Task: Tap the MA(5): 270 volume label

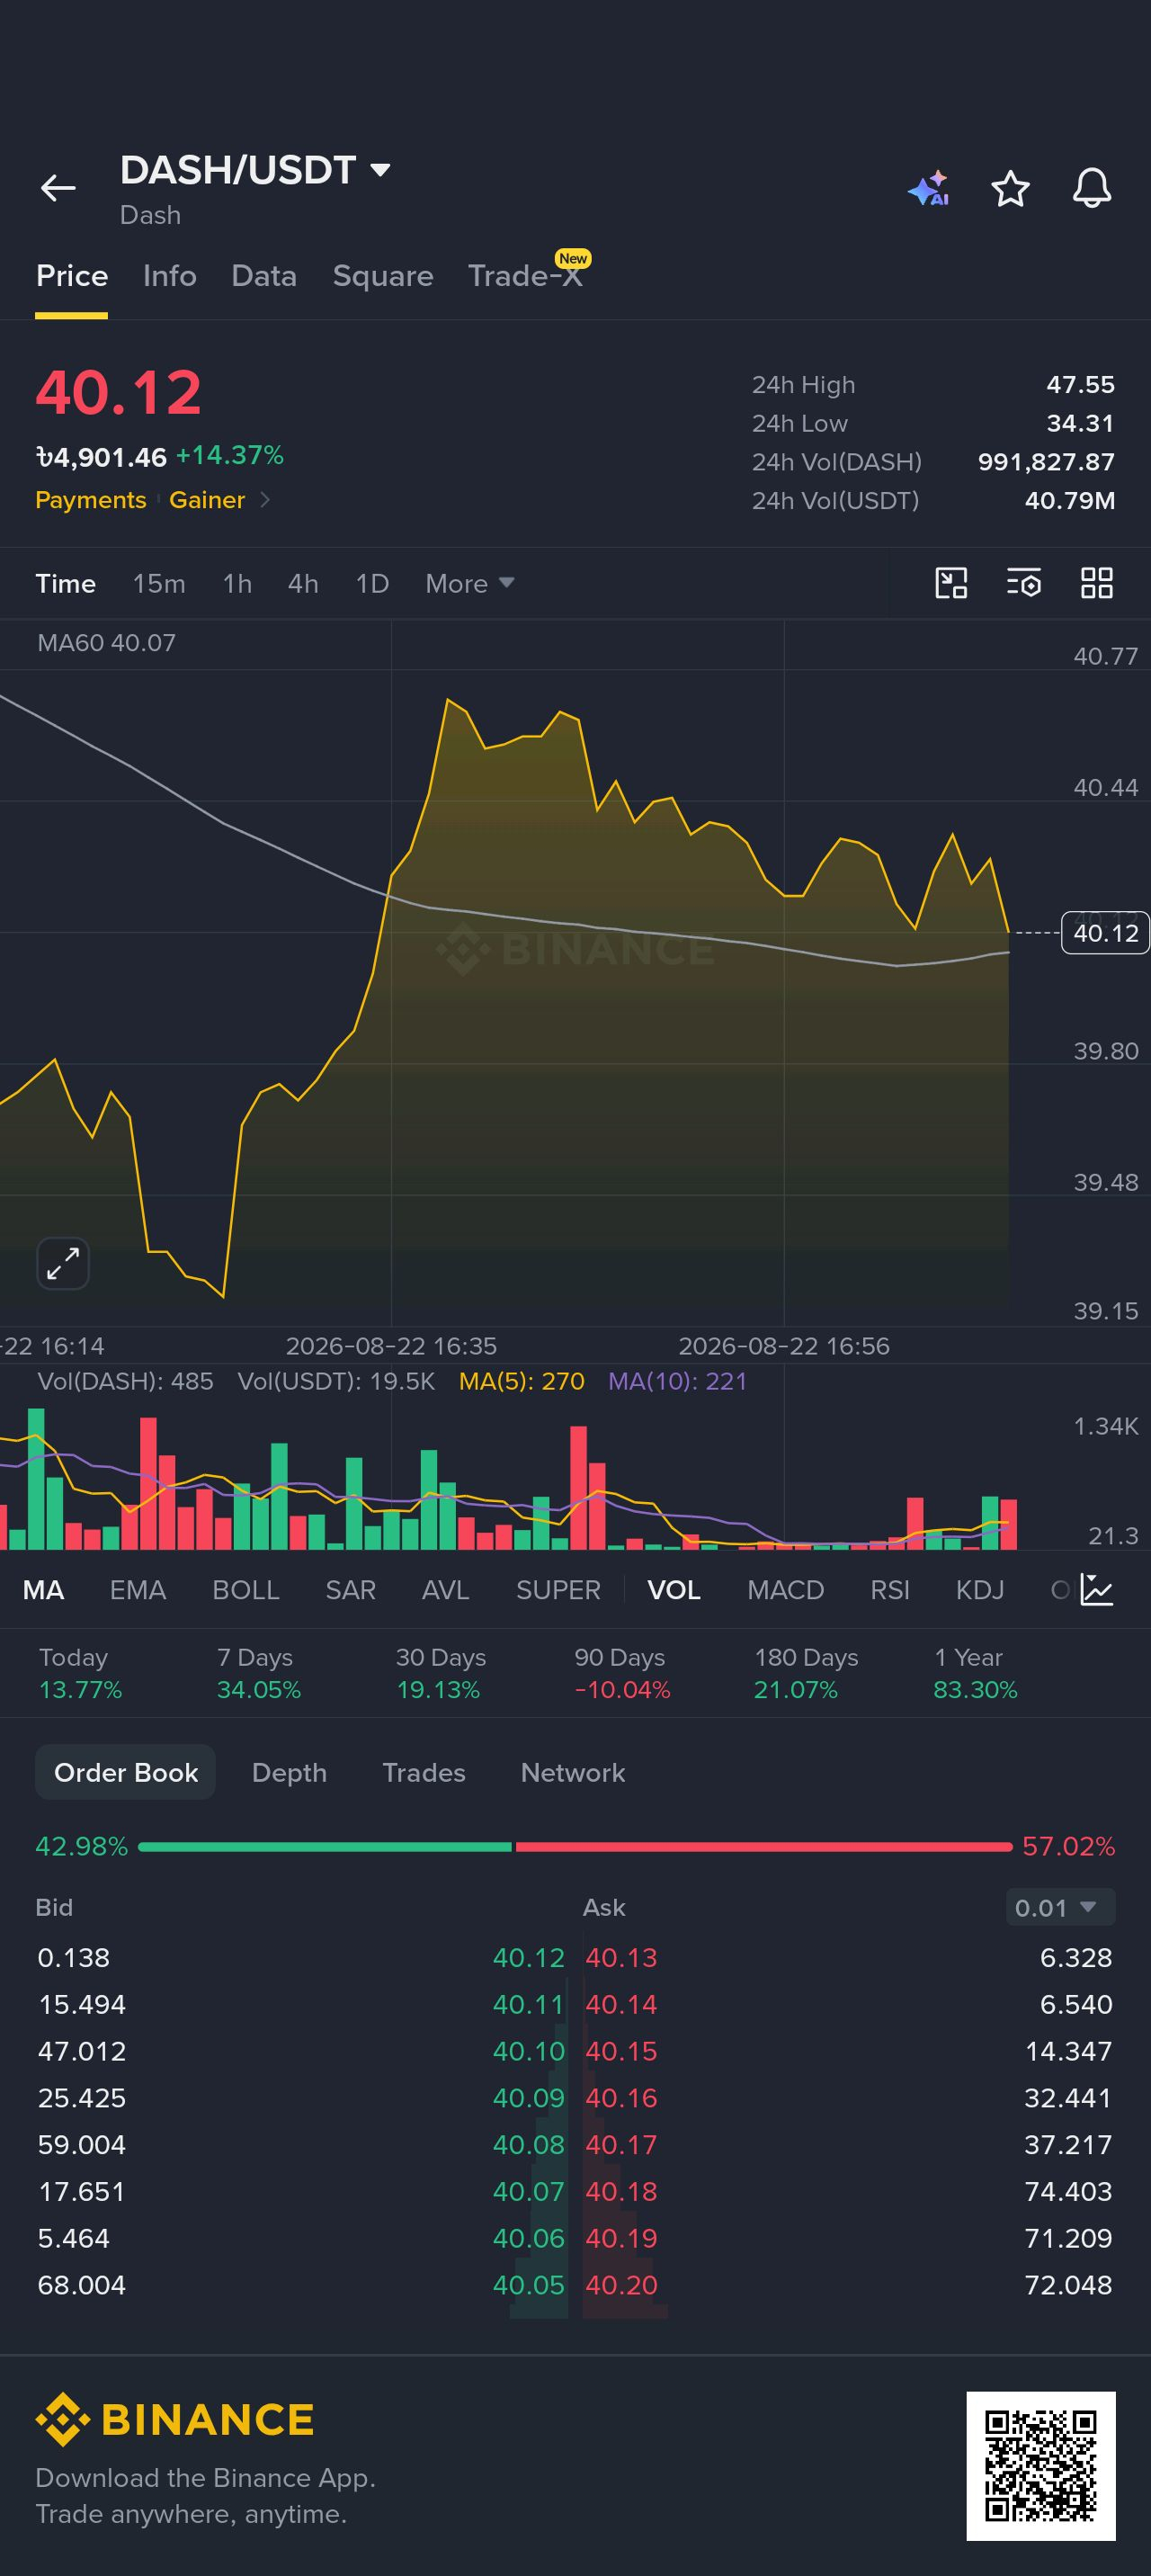Action: 521,1381
